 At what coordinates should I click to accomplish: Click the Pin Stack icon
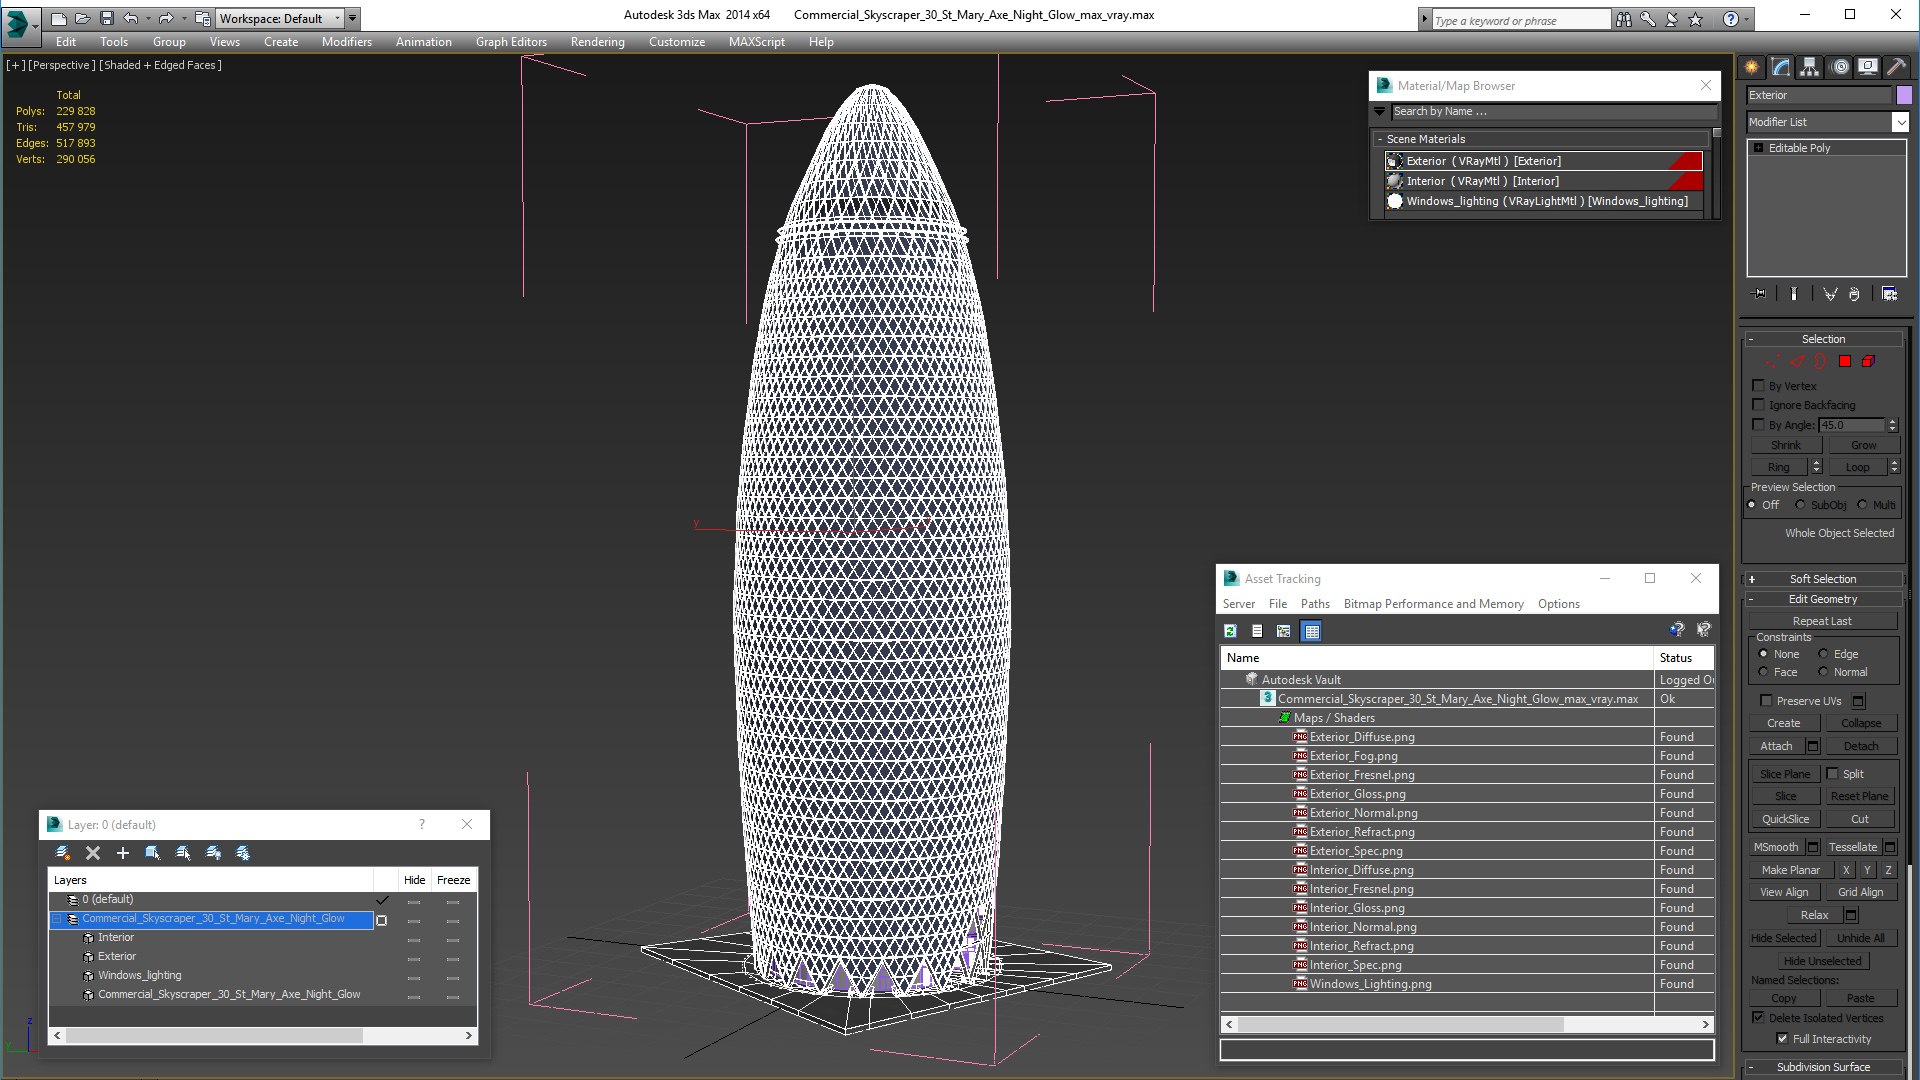[1760, 294]
